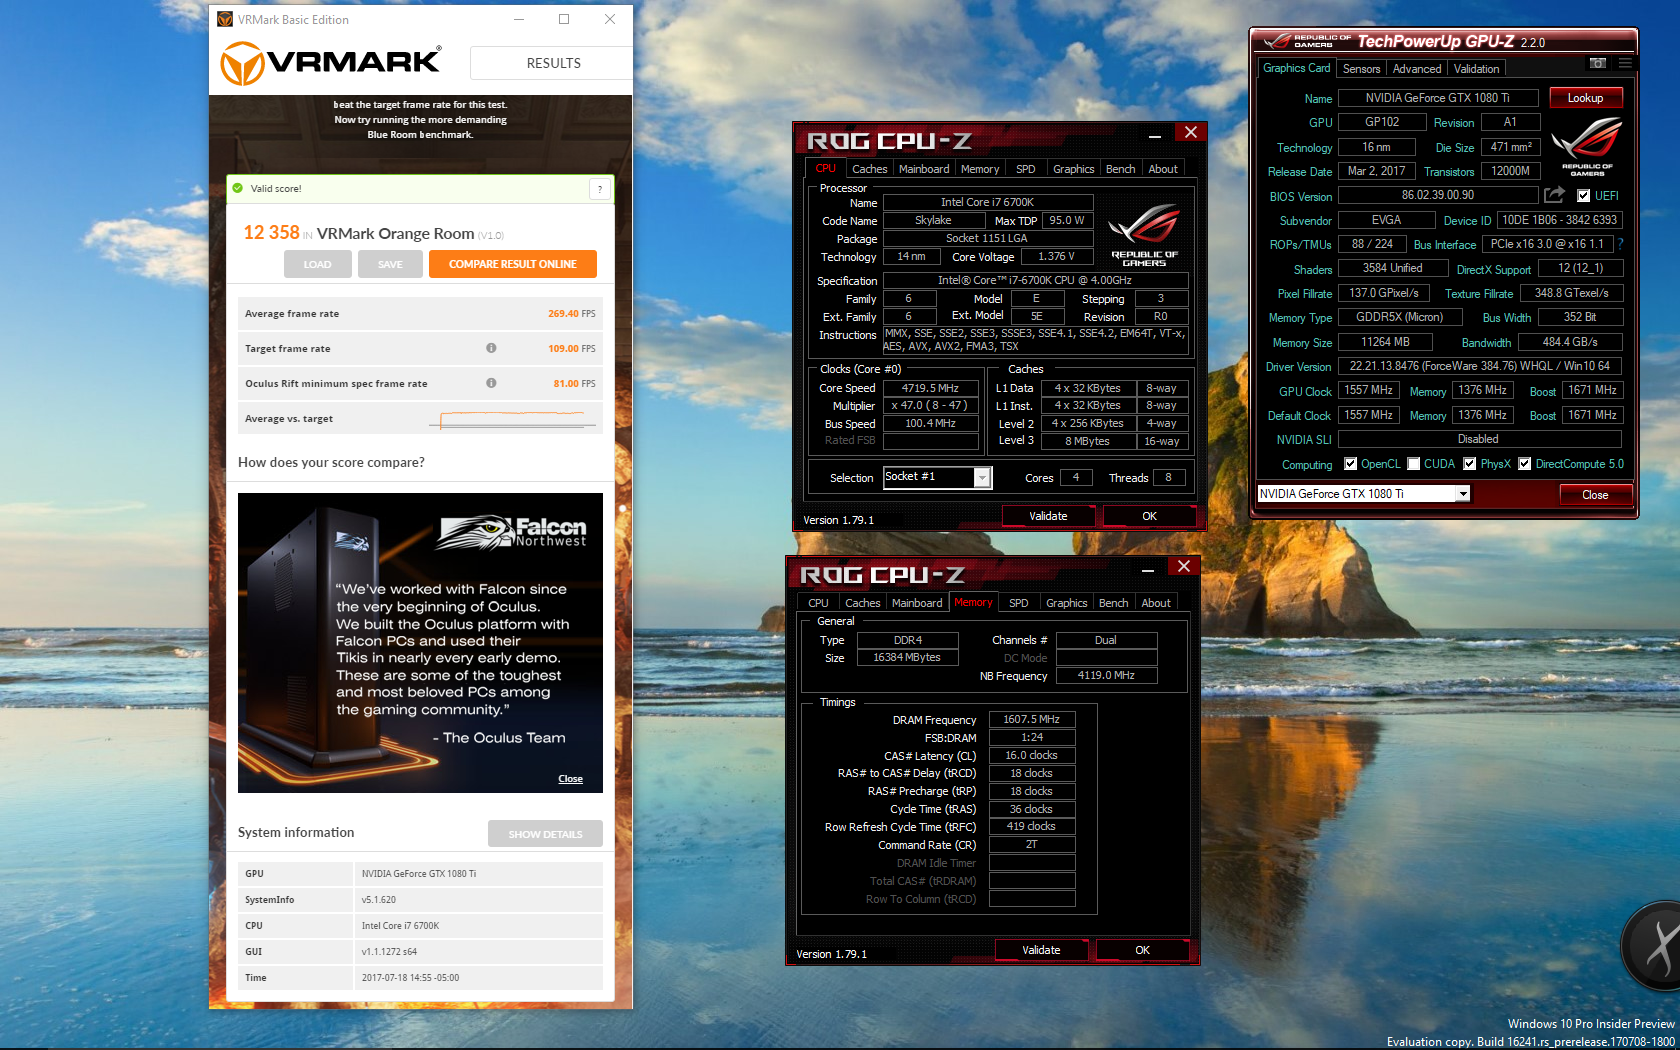The height and width of the screenshot is (1050, 1680).
Task: Open Caches tab in CPU-Z processor window
Action: tap(869, 169)
